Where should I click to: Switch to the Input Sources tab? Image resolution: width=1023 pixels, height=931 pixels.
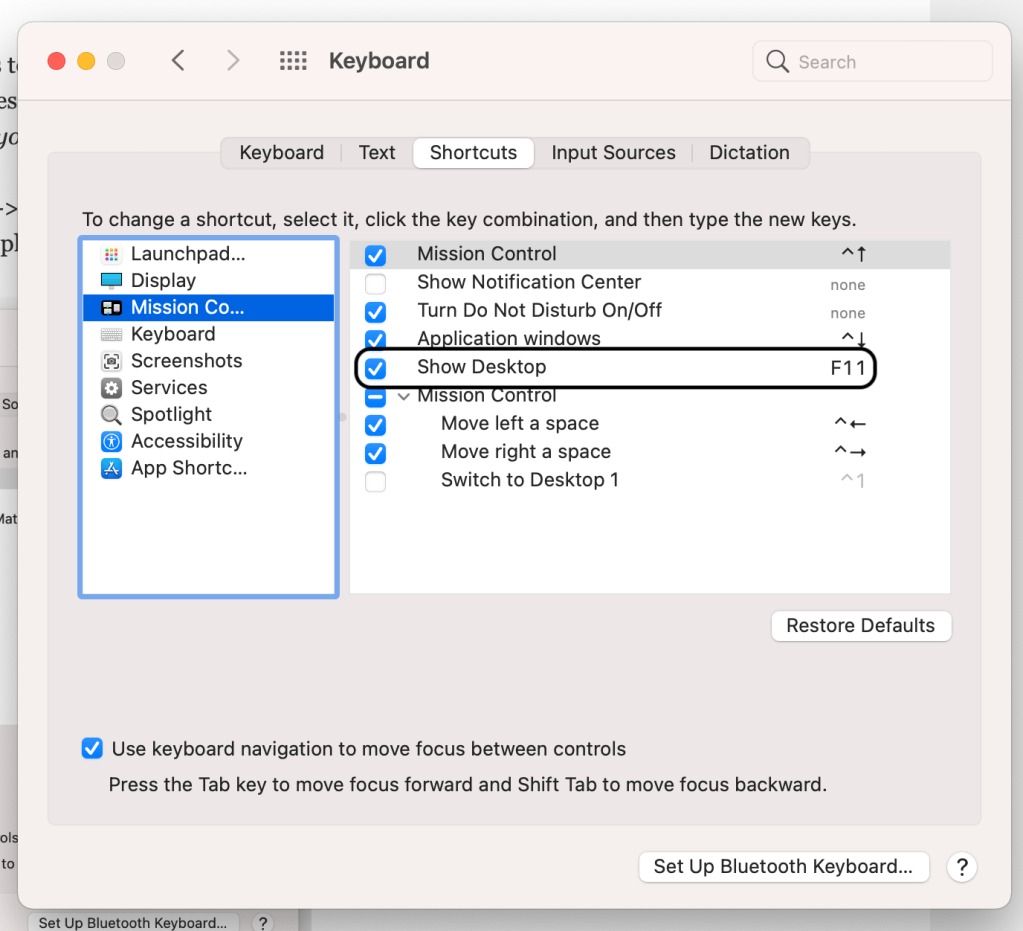pyautogui.click(x=613, y=153)
